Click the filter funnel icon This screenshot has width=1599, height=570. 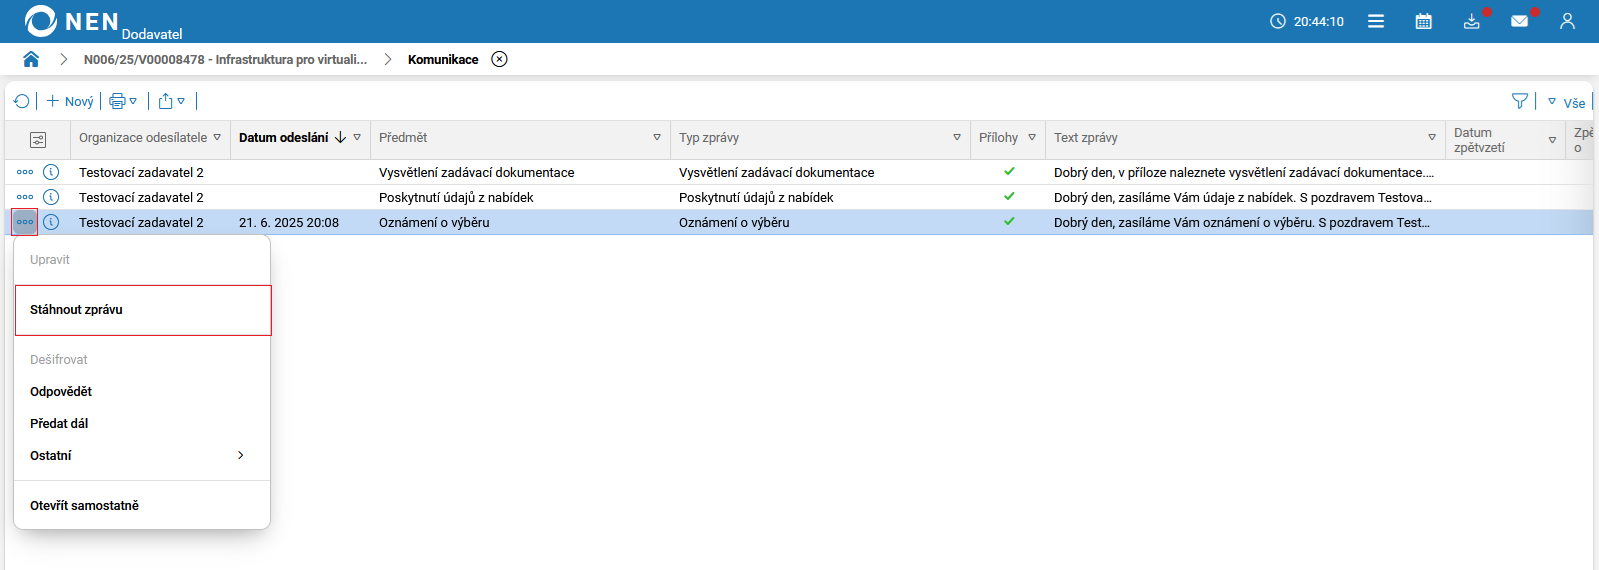coord(1519,101)
